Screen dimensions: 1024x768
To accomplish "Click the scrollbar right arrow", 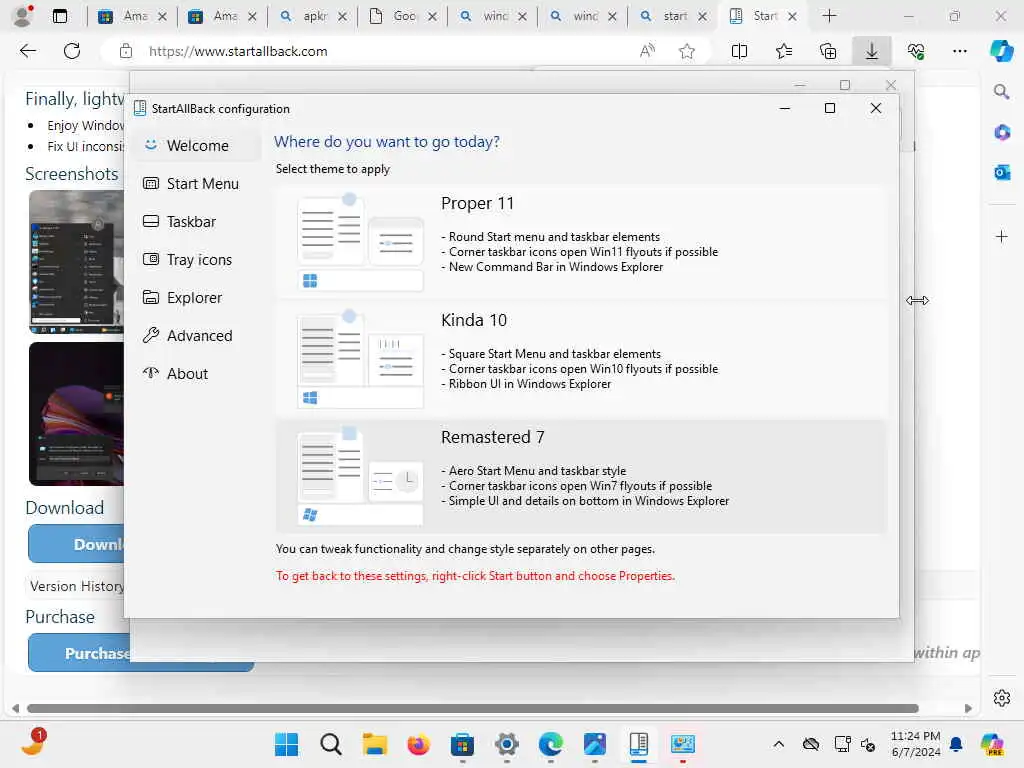I will 968,709.
